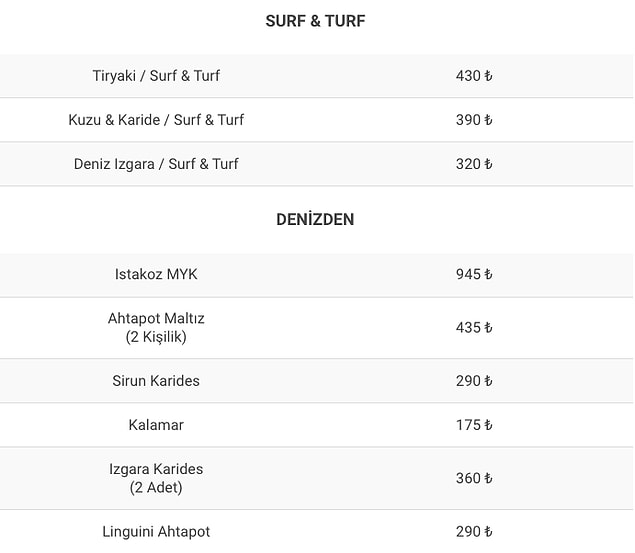Screen dimensions: 635x553
Task: Click the 320 ₺ price
Action: [474, 164]
